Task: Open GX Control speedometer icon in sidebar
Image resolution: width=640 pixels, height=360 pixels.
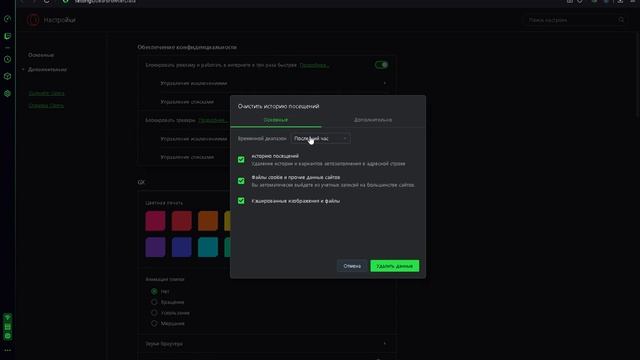Action: click(x=7, y=19)
